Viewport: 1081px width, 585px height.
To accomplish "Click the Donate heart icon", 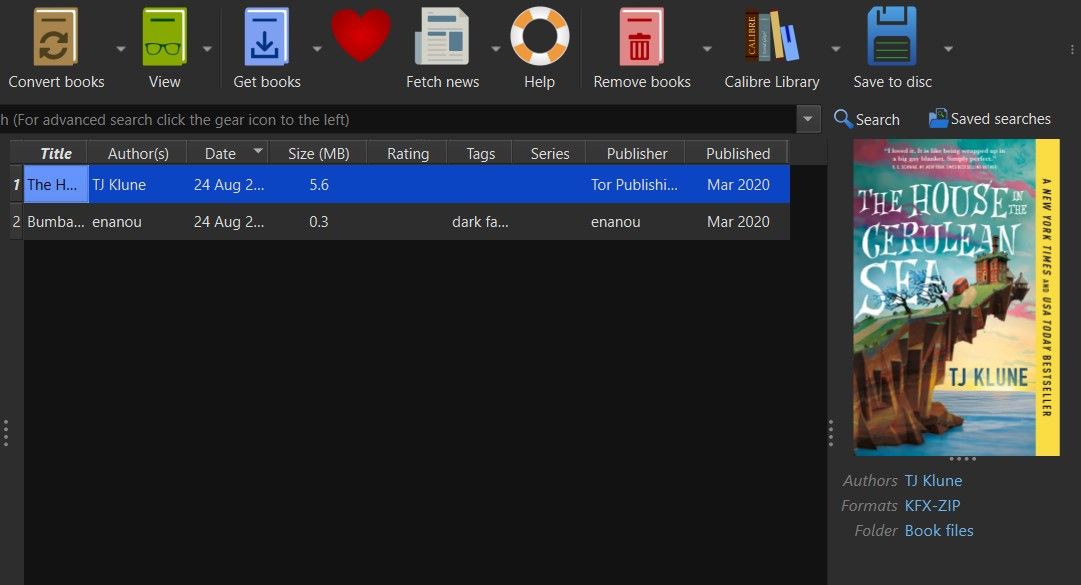I will click(x=360, y=35).
